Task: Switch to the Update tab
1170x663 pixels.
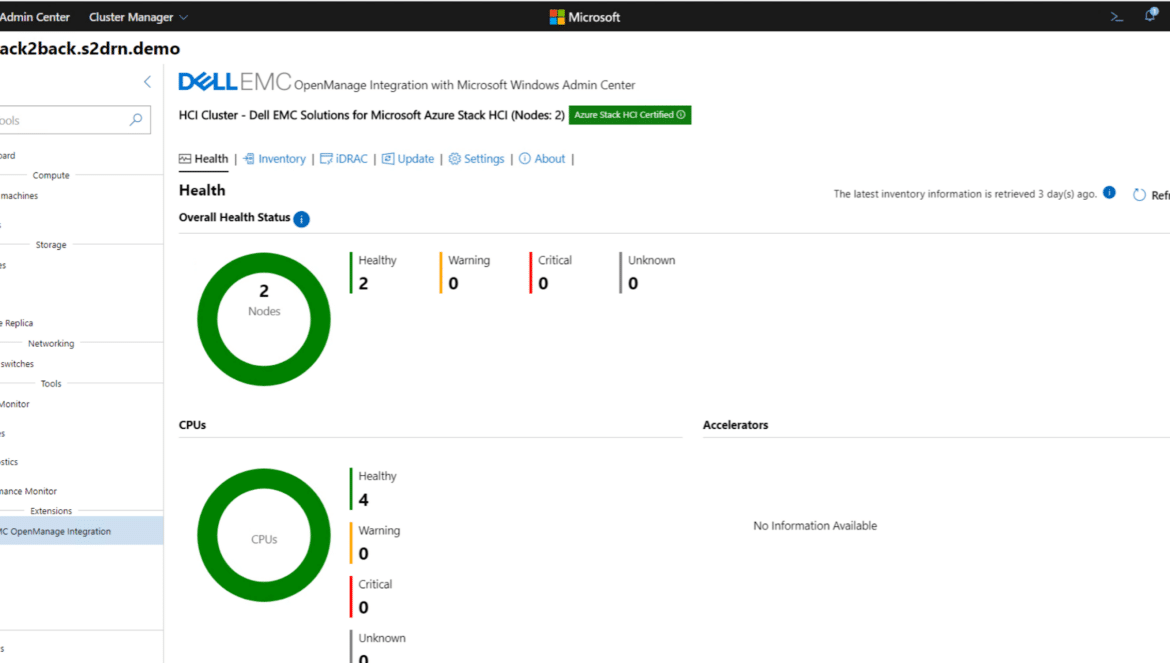Action: click(x=408, y=159)
